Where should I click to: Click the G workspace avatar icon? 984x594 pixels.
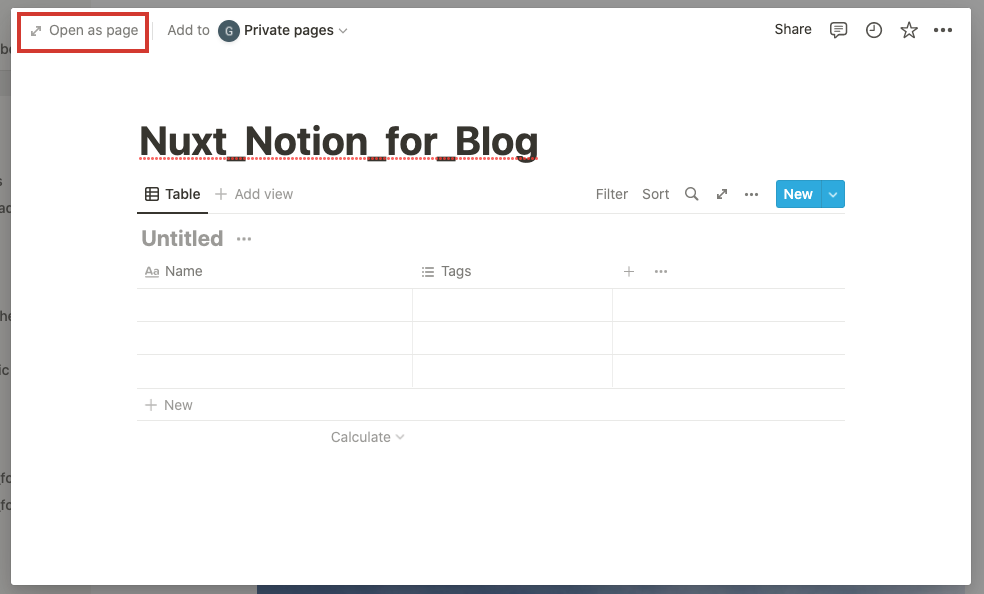[x=228, y=31]
